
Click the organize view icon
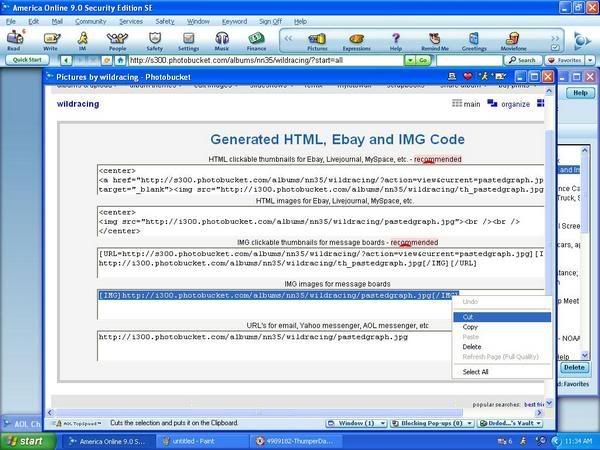pos(492,103)
